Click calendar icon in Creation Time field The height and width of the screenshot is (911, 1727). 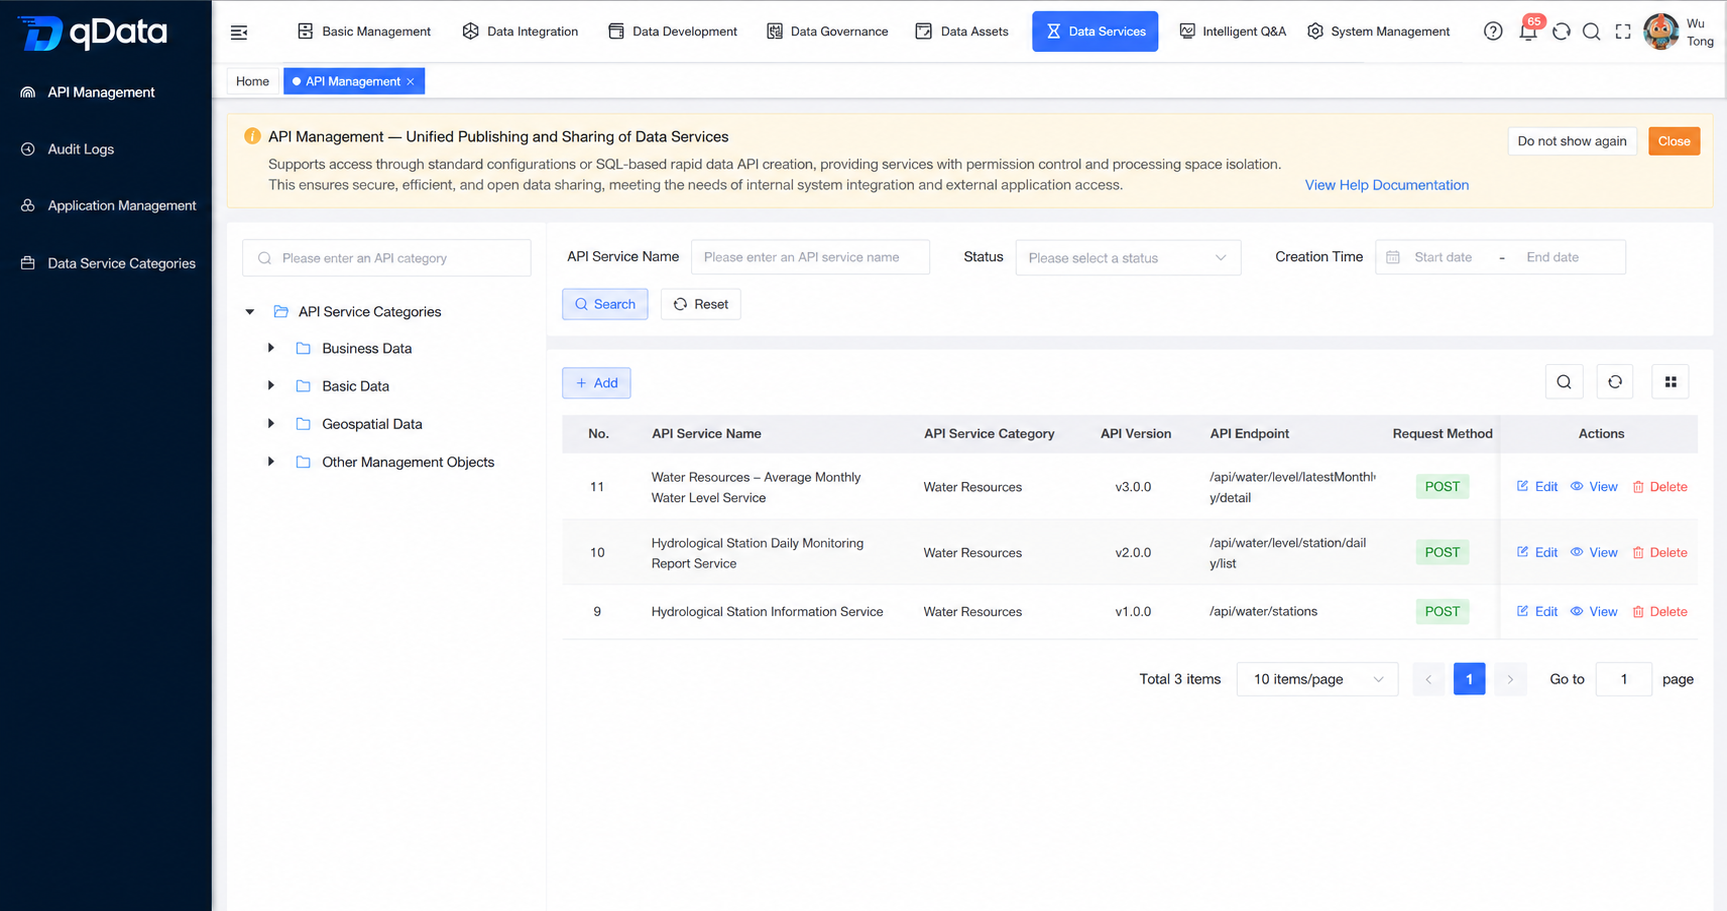point(1393,257)
